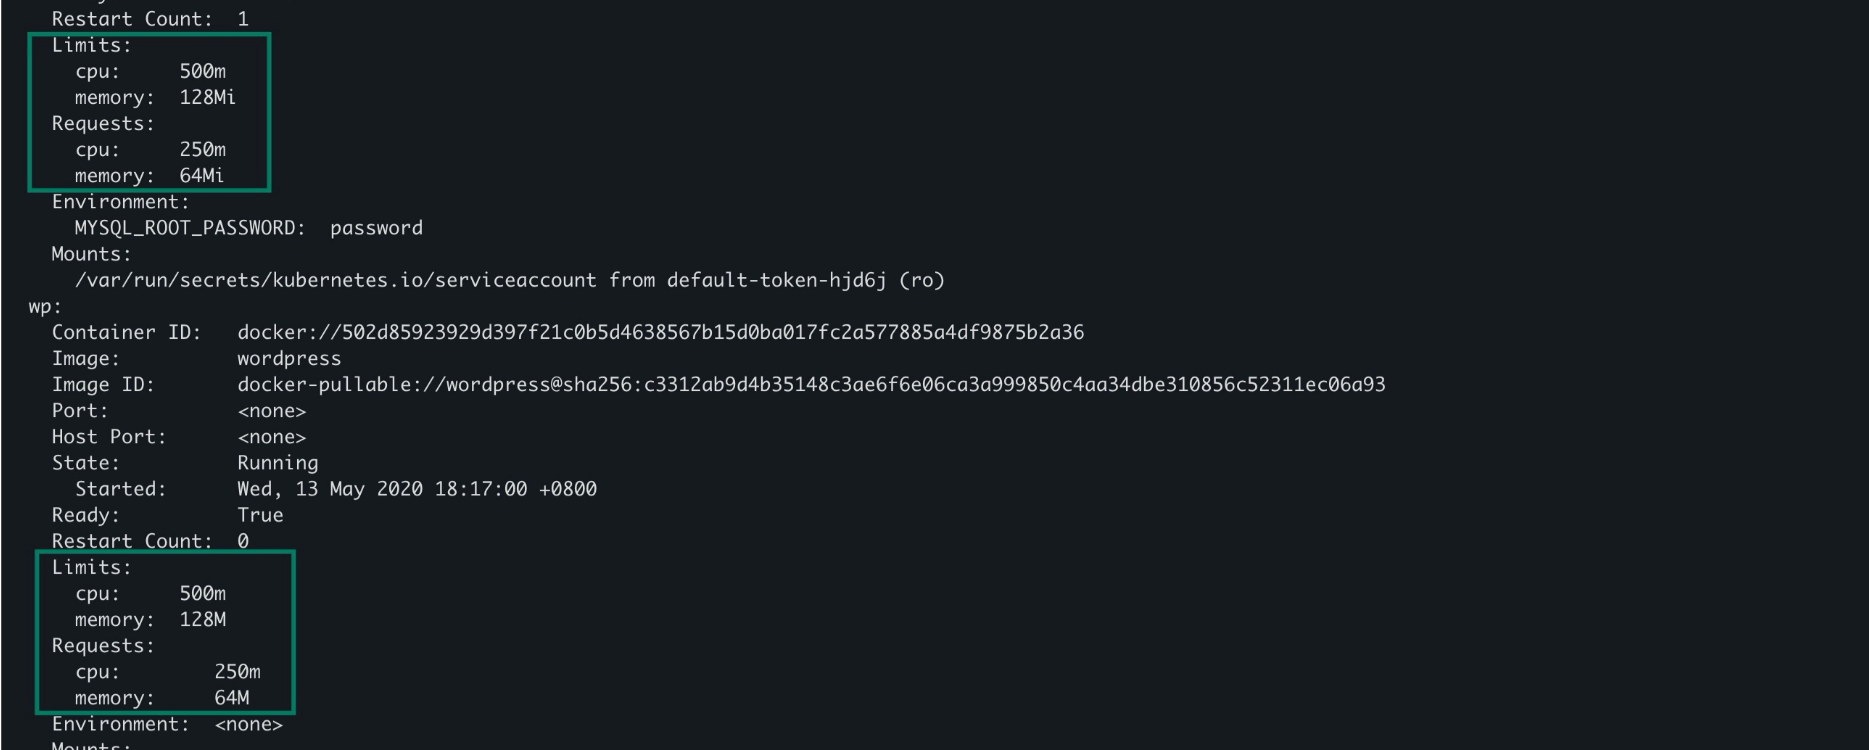Viewport: 1869px width, 750px height.
Task: Click the first container's 64Mi memory request
Action: [x=201, y=175]
